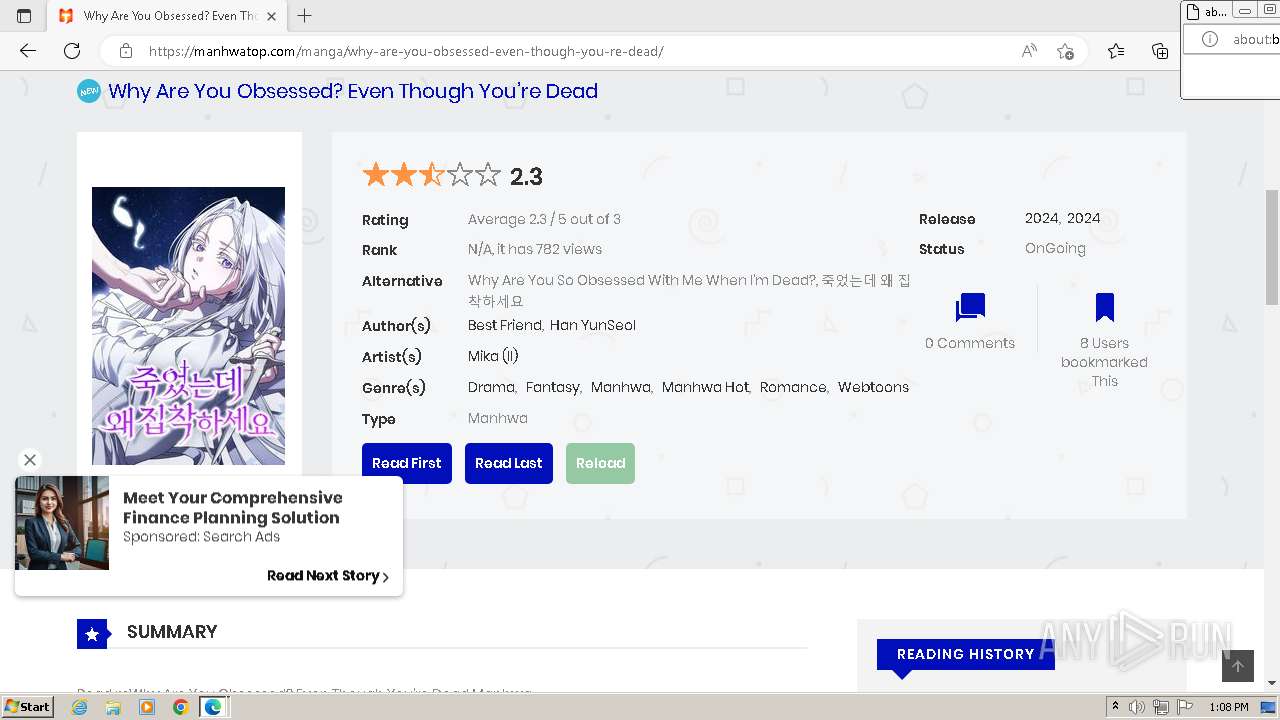Add page to favorites star icon

(x=1066, y=51)
